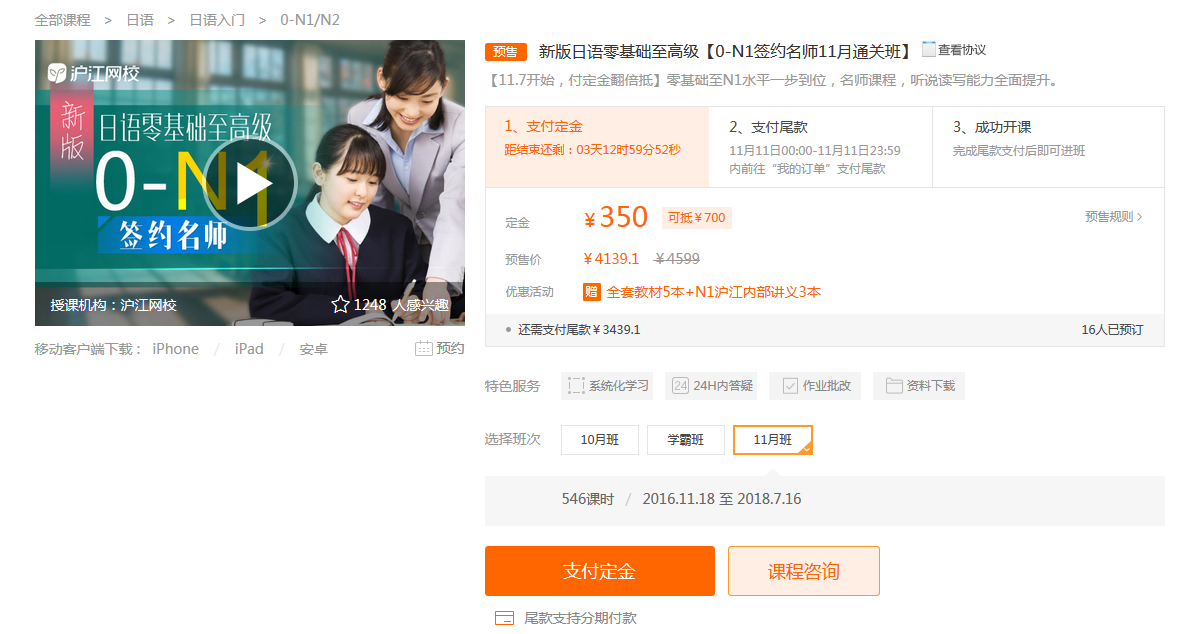Click the ￥350 deposit amount
The width and height of the screenshot is (1195, 634).
tap(616, 217)
